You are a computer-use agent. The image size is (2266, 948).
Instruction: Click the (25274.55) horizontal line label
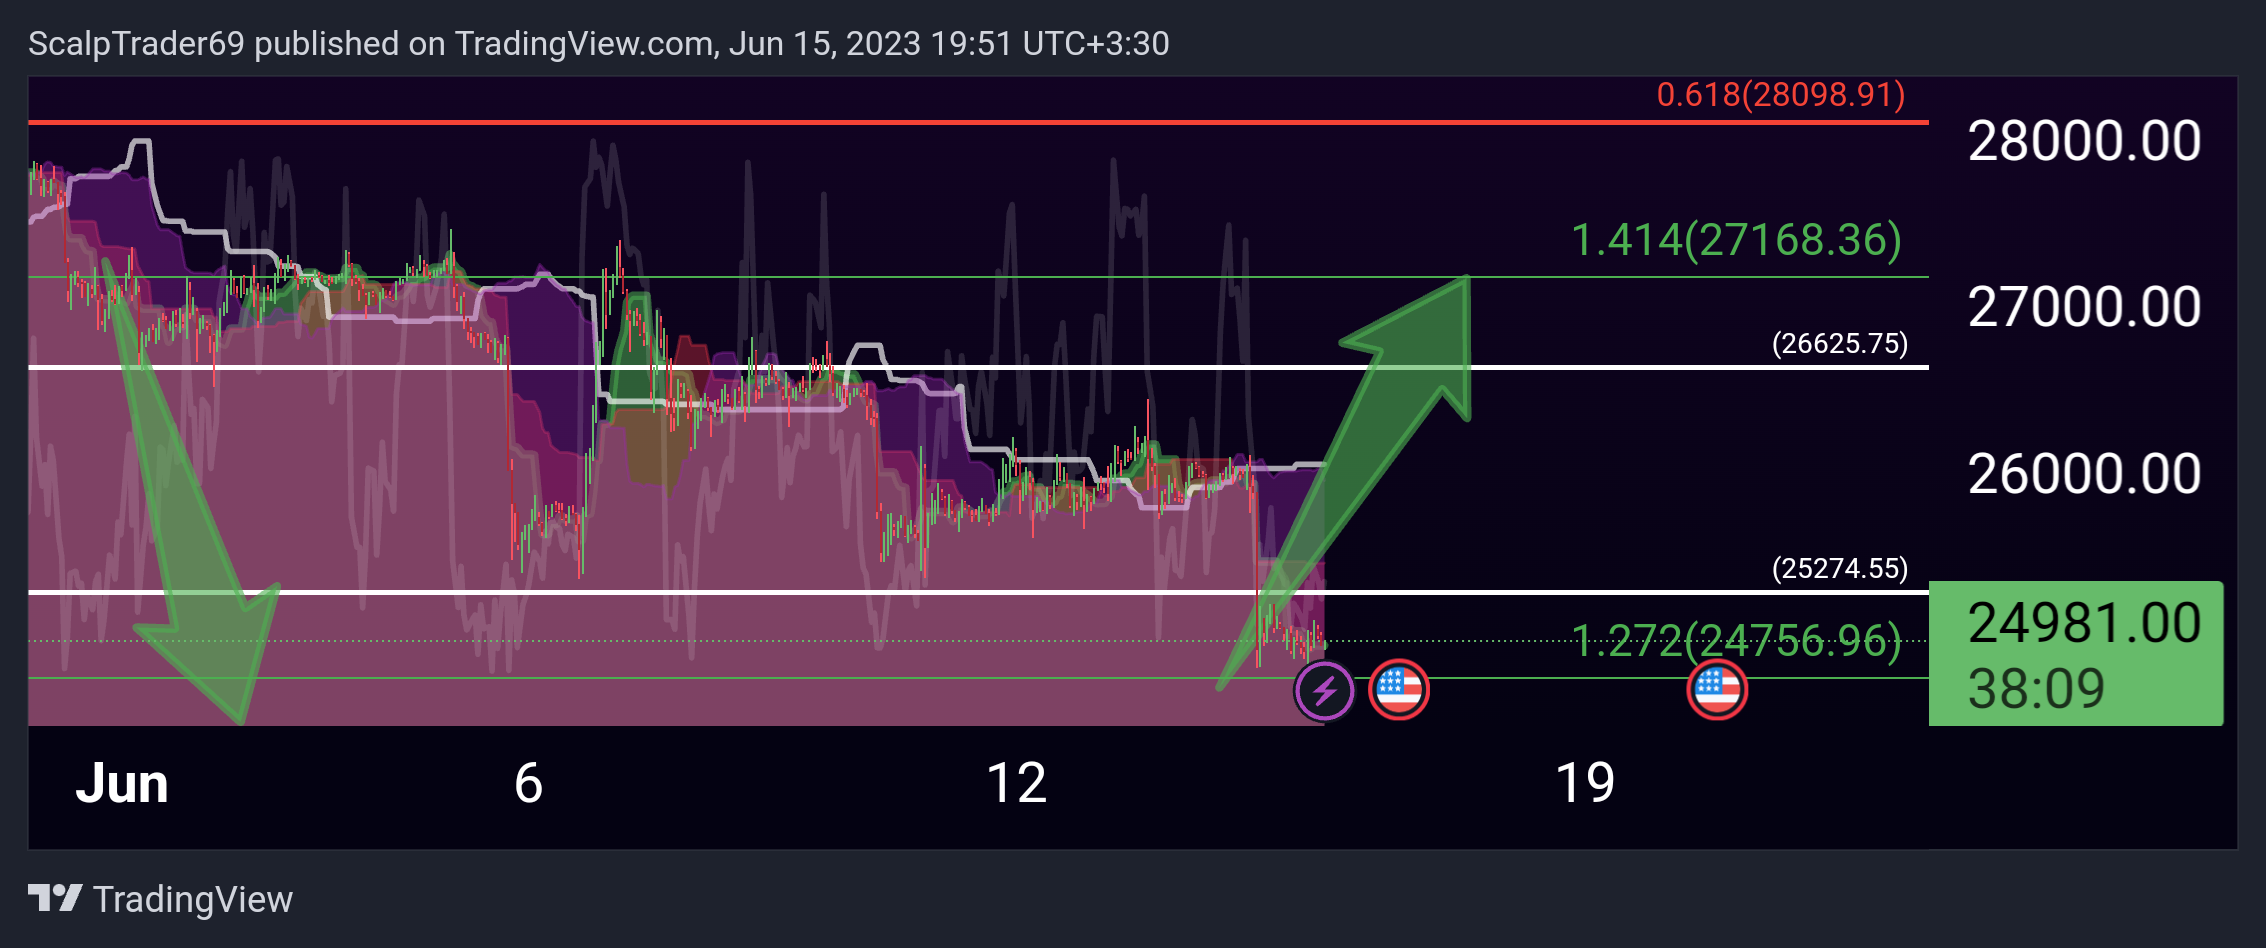pyautogui.click(x=1840, y=569)
